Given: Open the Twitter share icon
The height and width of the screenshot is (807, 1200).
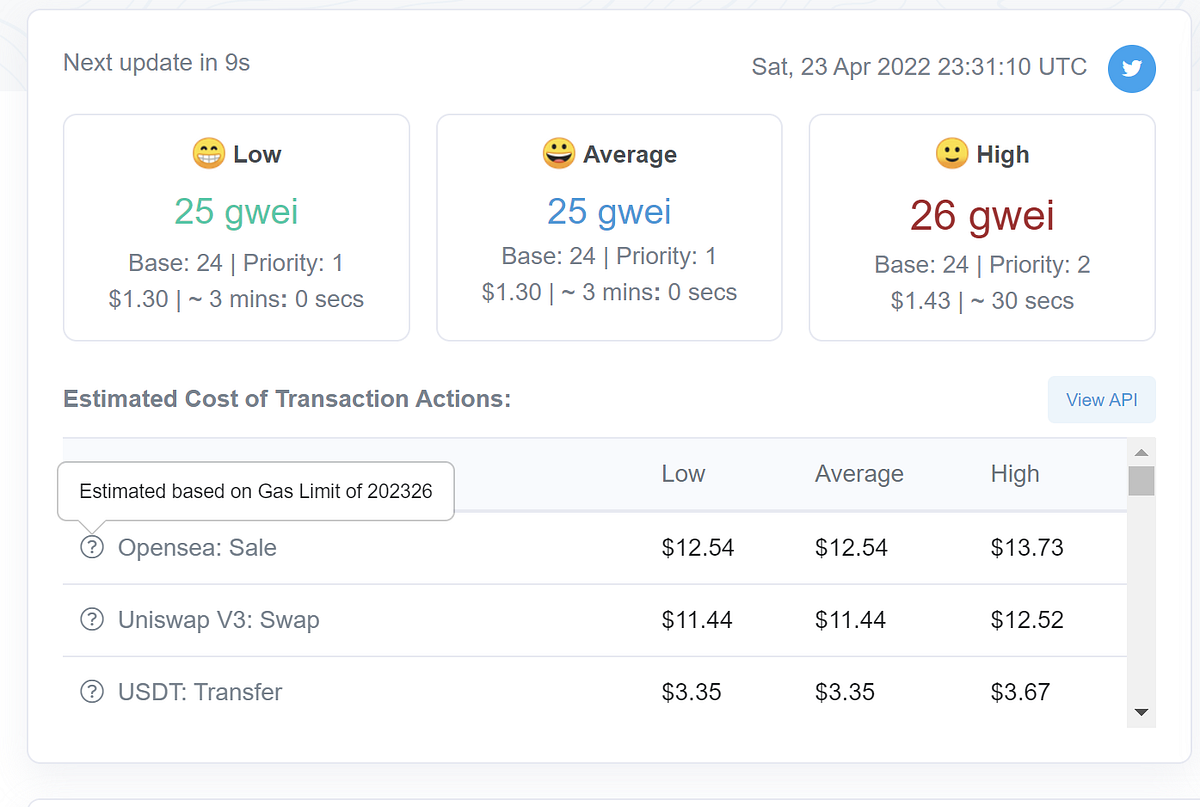Looking at the screenshot, I should (1131, 69).
